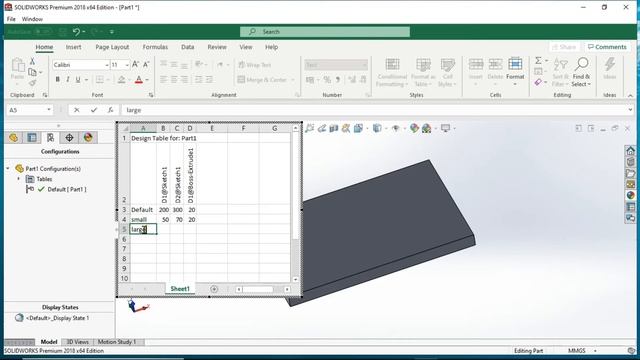Open the FeatureManager design tree tab icon

pyautogui.click(x=13, y=138)
